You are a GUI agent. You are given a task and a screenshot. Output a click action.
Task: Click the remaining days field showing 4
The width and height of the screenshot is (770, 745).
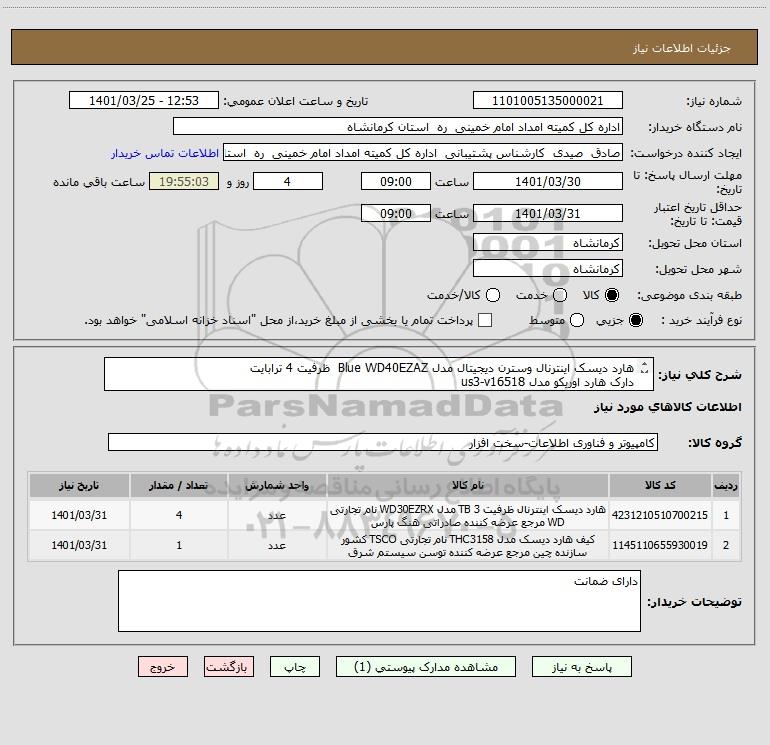[x=288, y=181]
